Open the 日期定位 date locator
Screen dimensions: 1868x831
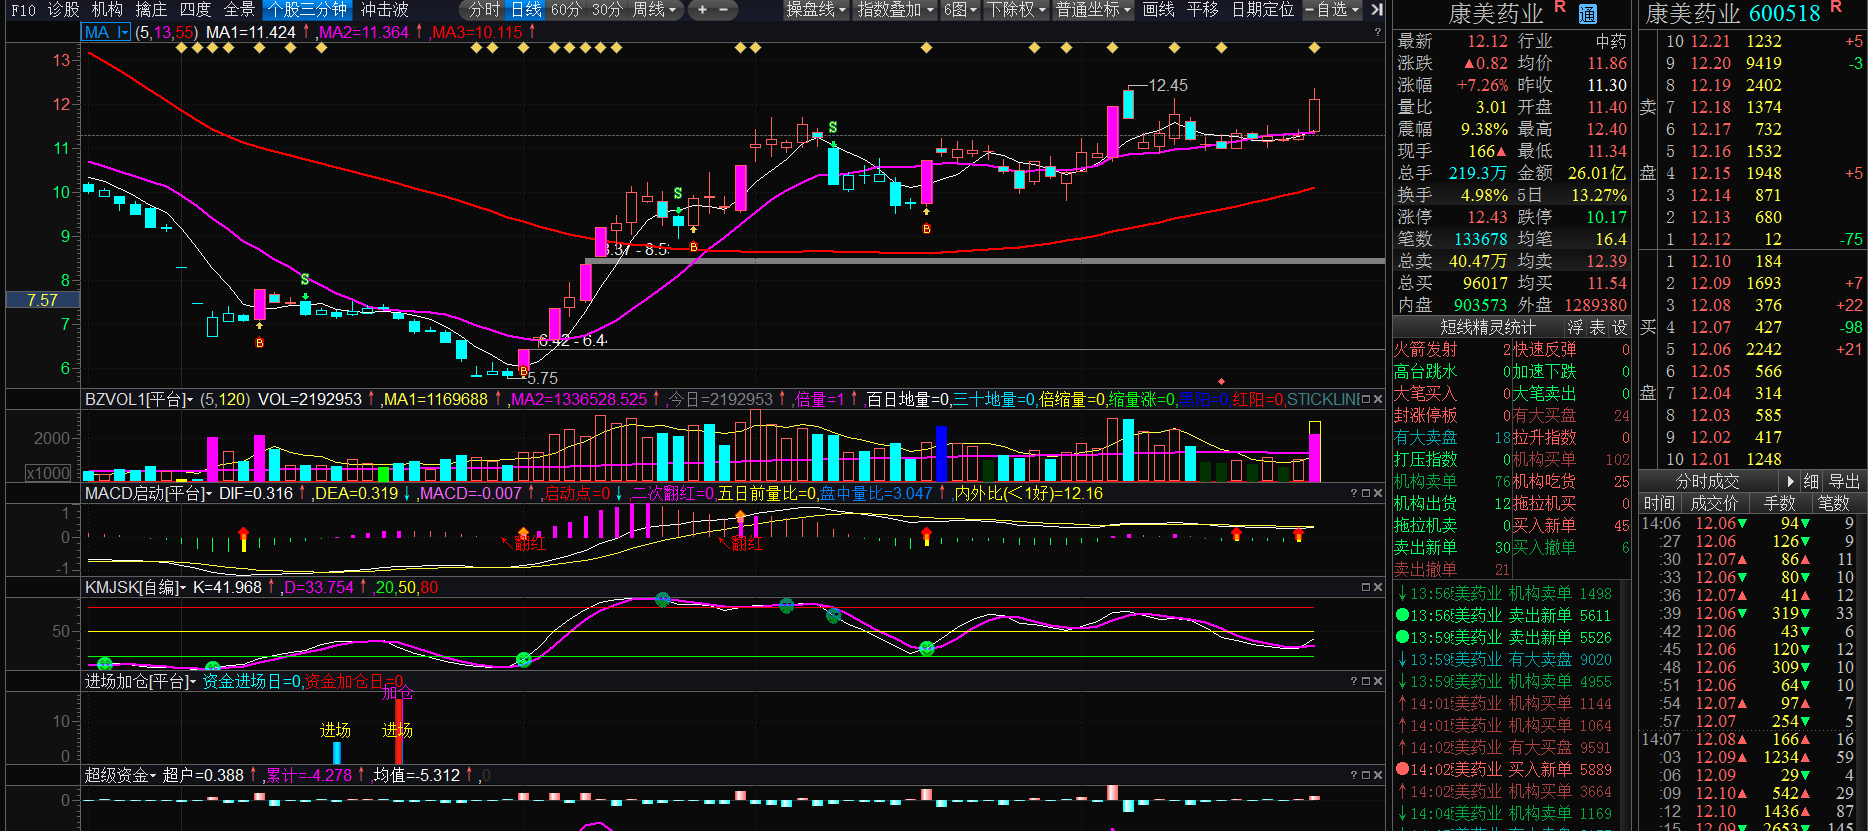(1262, 10)
